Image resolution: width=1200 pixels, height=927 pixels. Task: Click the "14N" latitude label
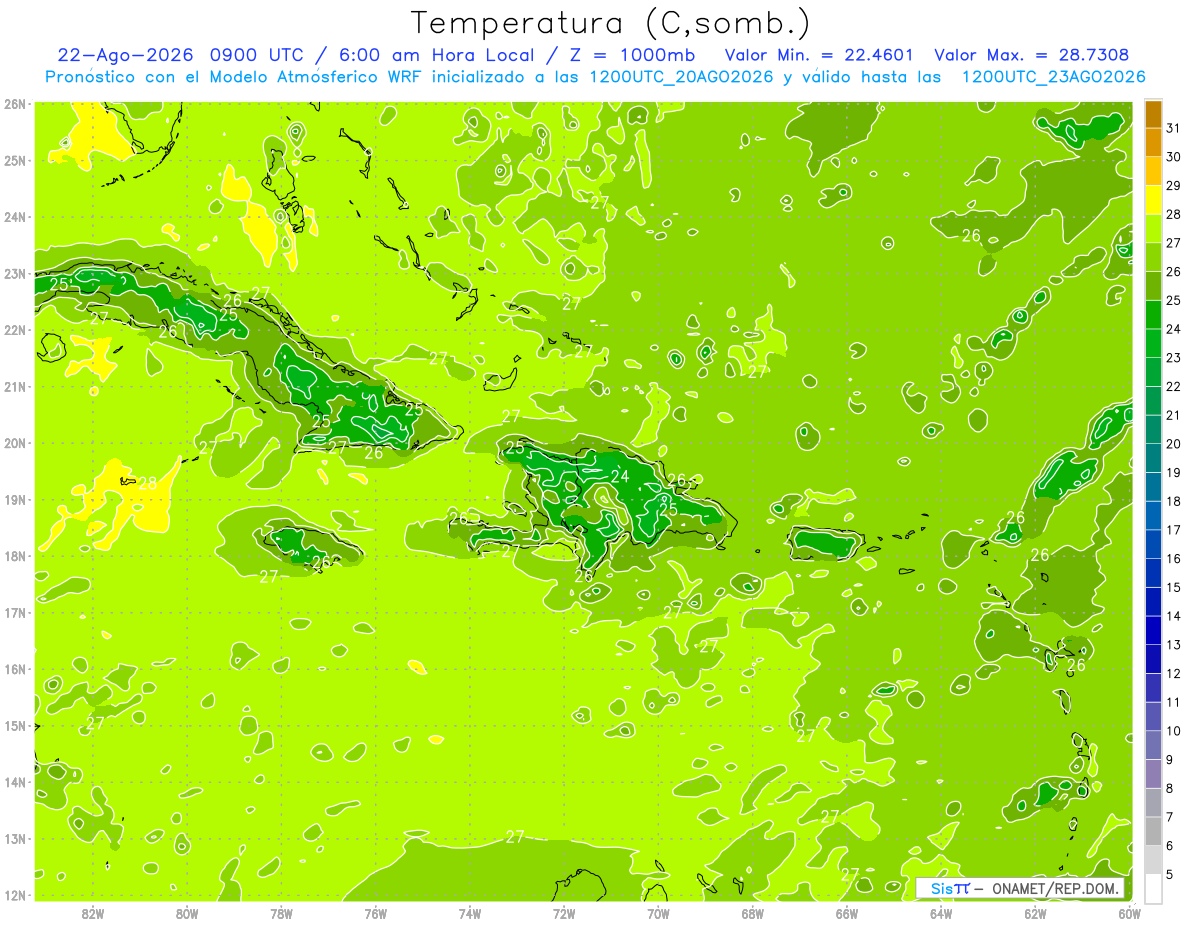point(15,782)
